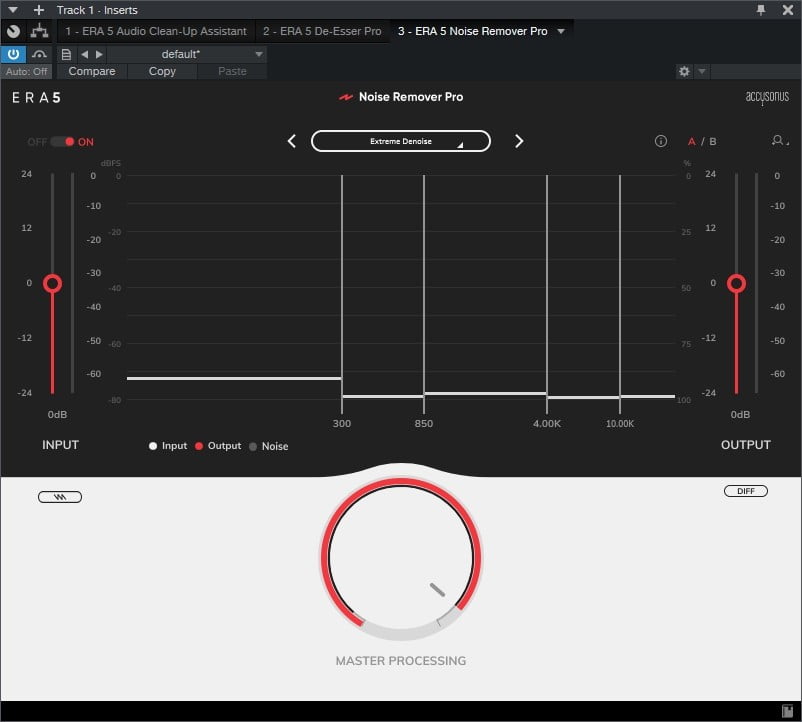This screenshot has width=802, height=722.
Task: Select the A state
Action: 692,142
